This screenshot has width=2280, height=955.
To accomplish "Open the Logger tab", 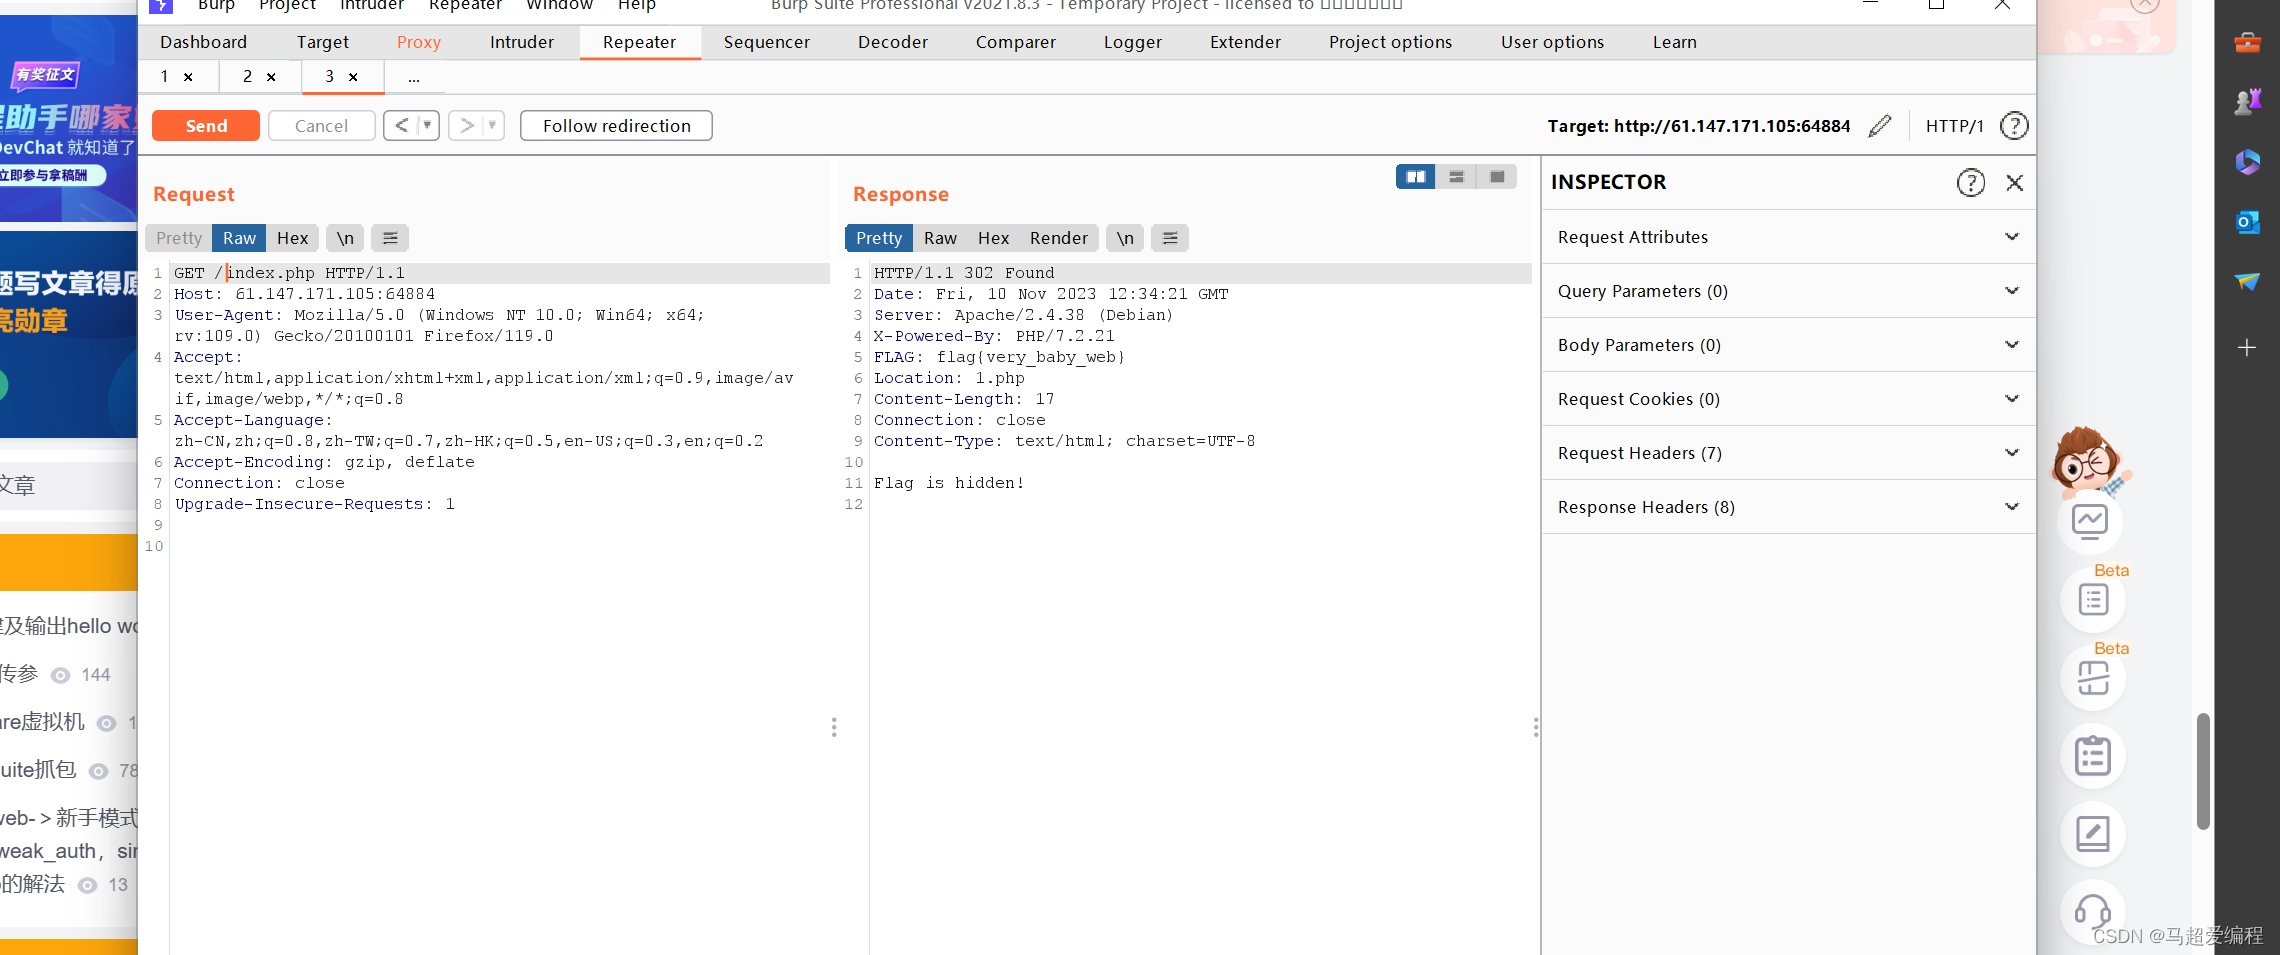I will pyautogui.click(x=1132, y=42).
